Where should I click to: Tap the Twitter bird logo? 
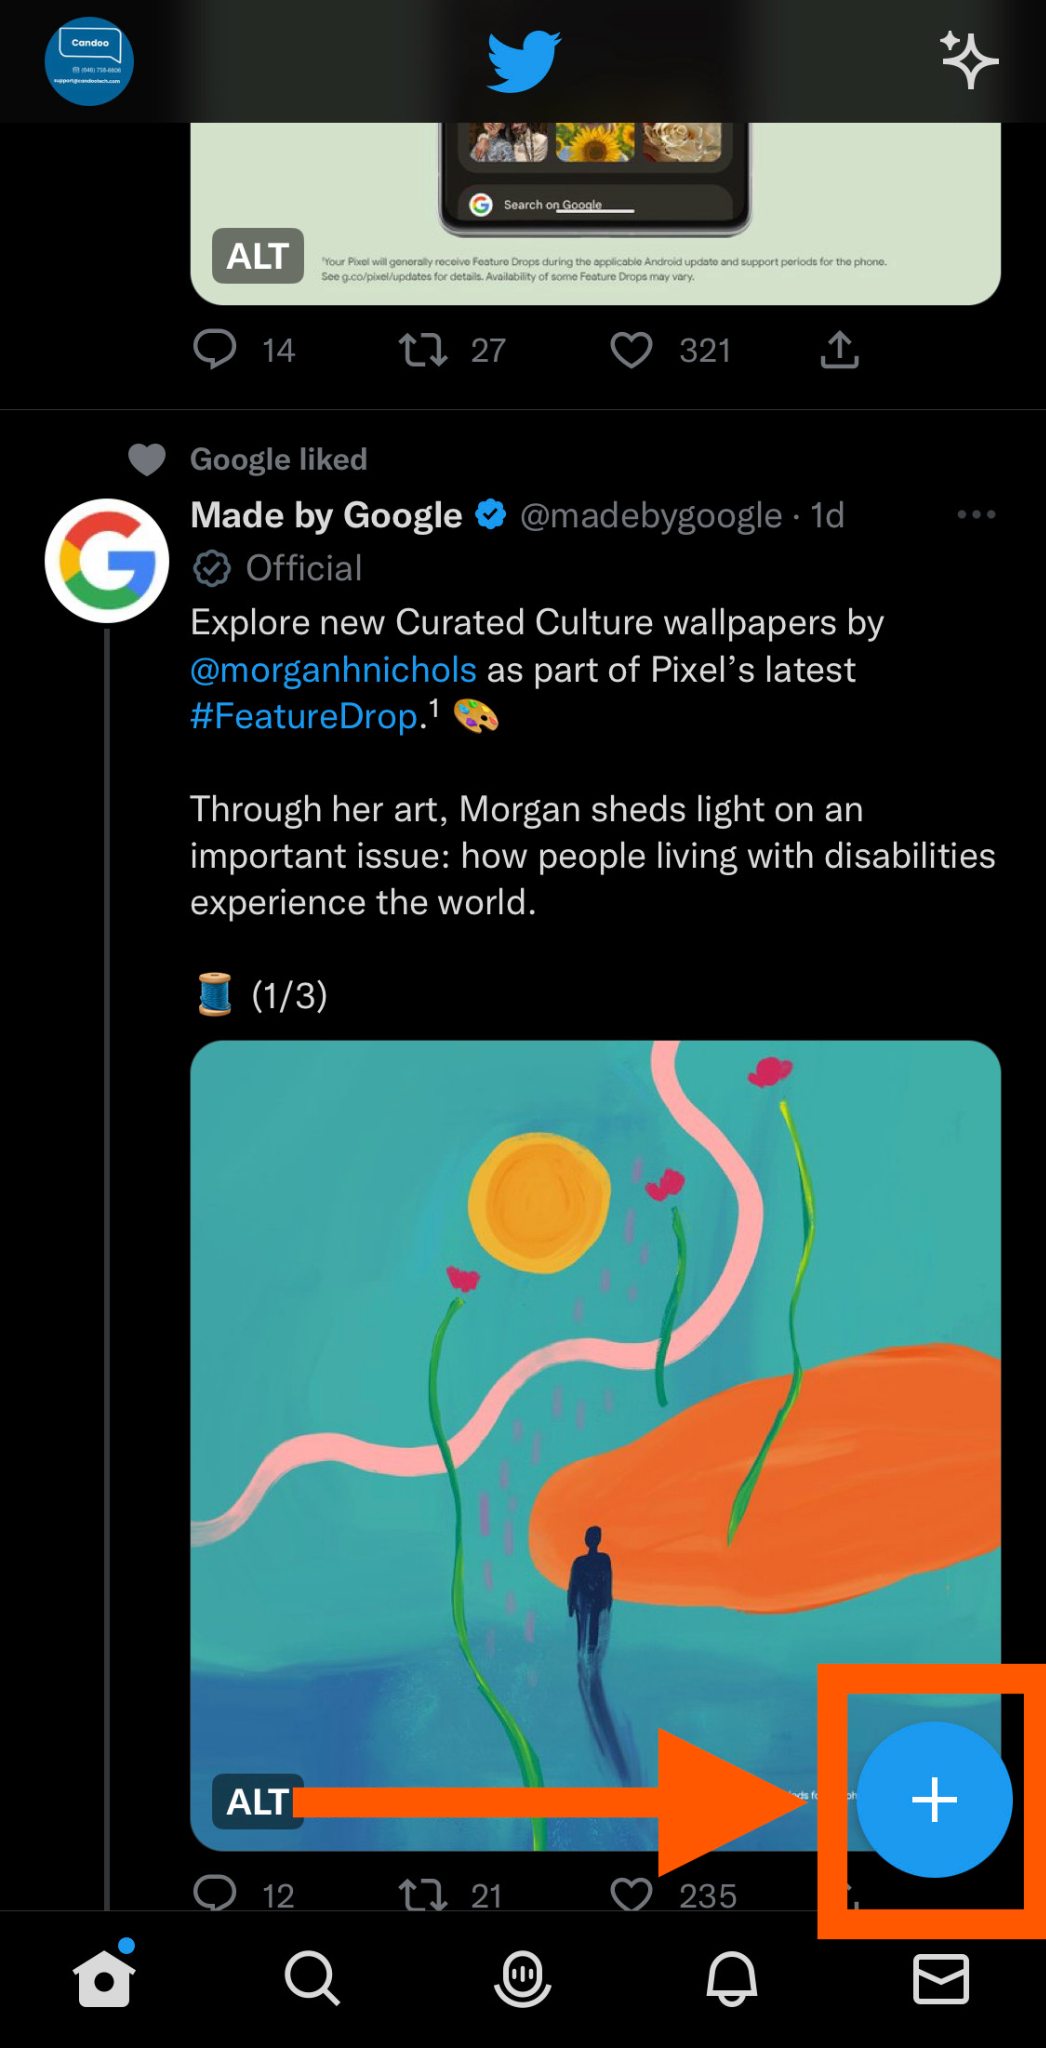point(524,61)
